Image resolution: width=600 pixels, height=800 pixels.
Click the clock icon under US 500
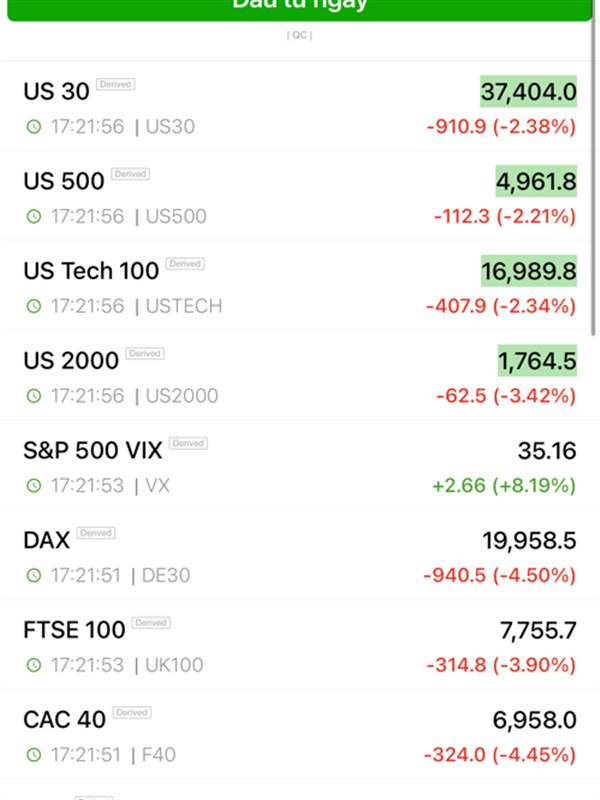(34, 216)
